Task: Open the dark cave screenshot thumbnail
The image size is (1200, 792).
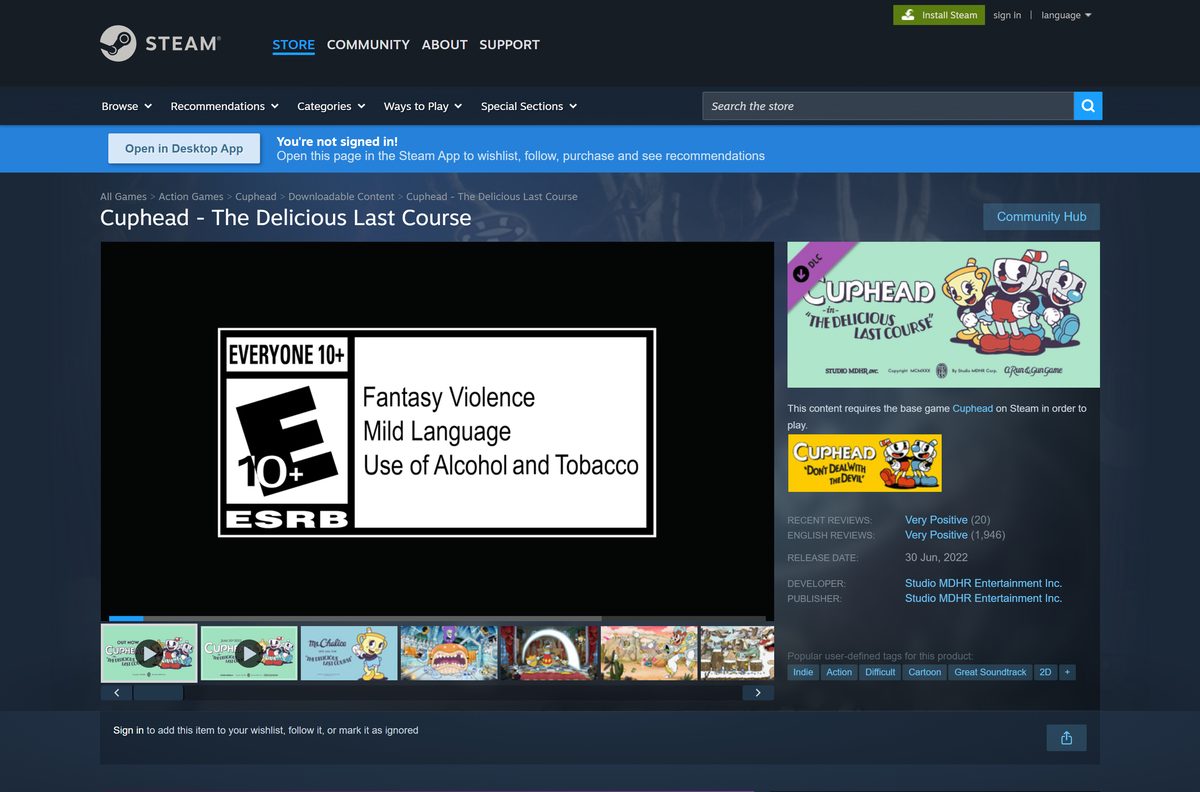Action: click(x=549, y=653)
